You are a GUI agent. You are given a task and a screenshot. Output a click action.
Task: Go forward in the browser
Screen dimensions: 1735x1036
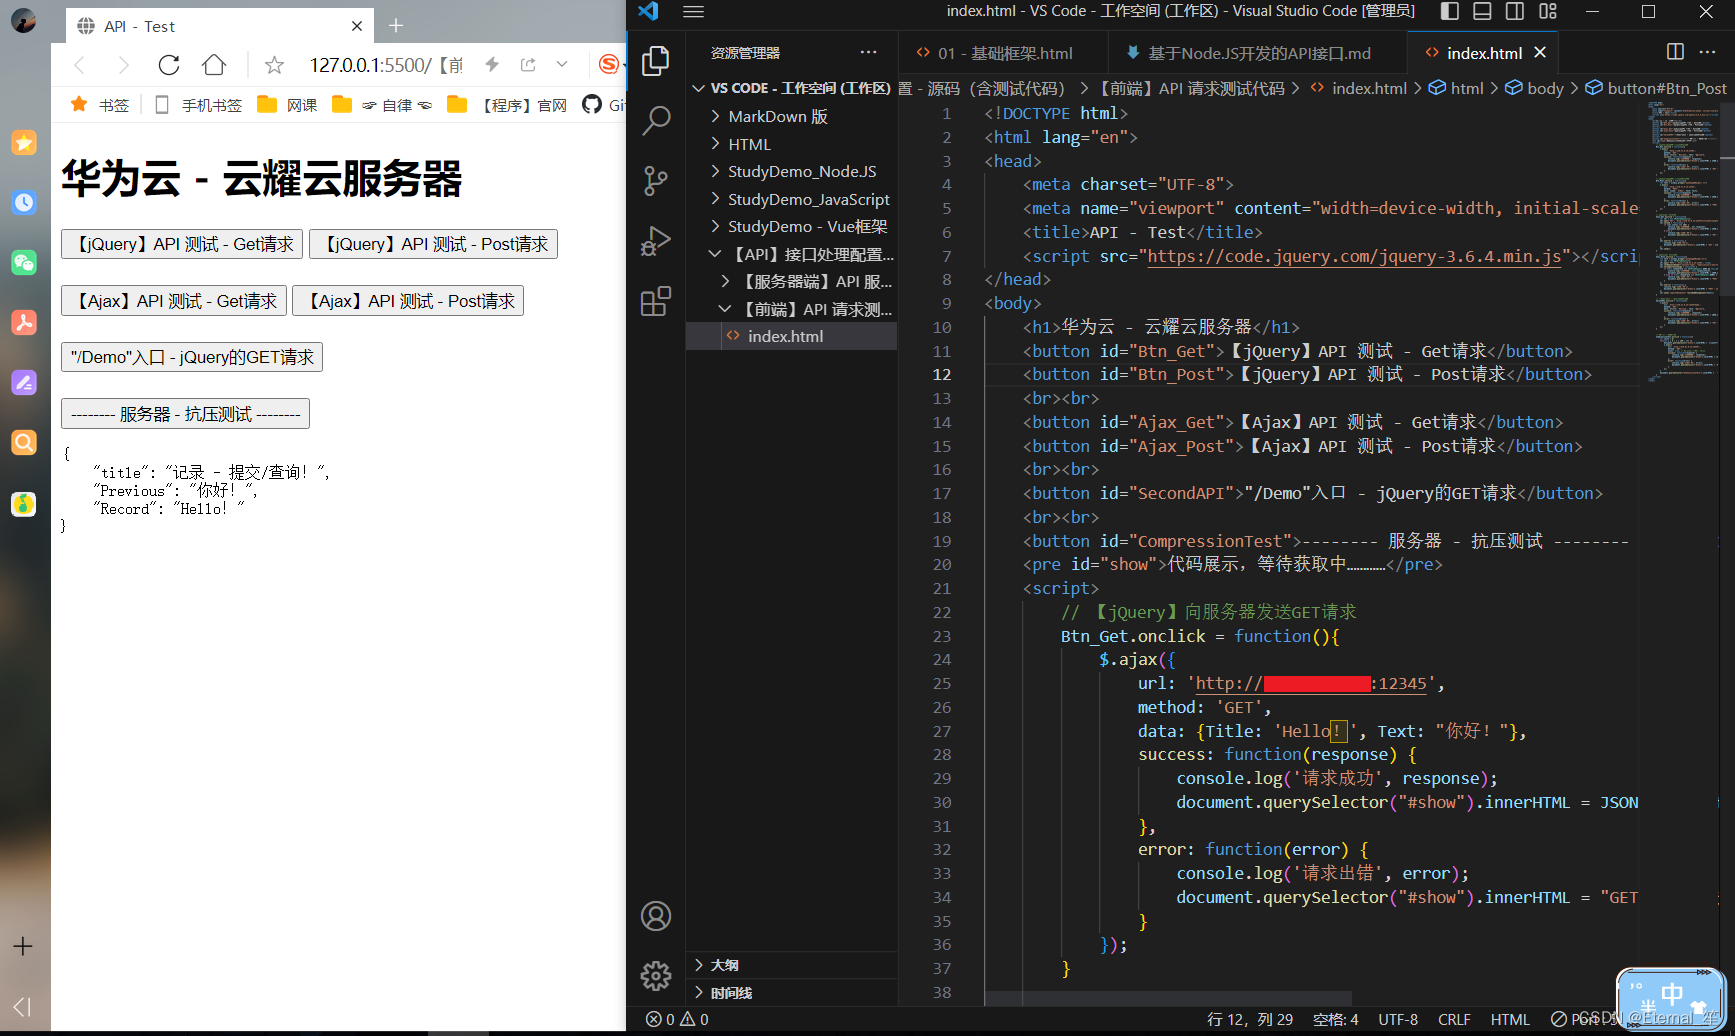click(x=123, y=65)
